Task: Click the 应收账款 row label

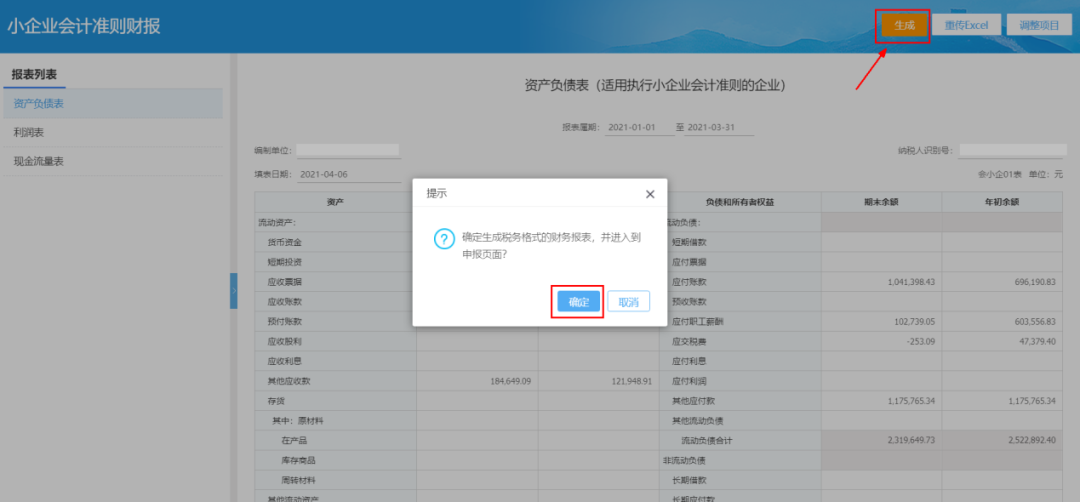Action: point(284,302)
